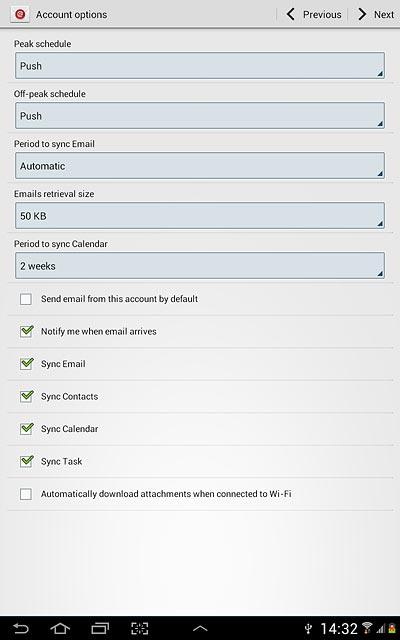Tap the Android home icon
This screenshot has height=640, width=400.
click(60, 628)
